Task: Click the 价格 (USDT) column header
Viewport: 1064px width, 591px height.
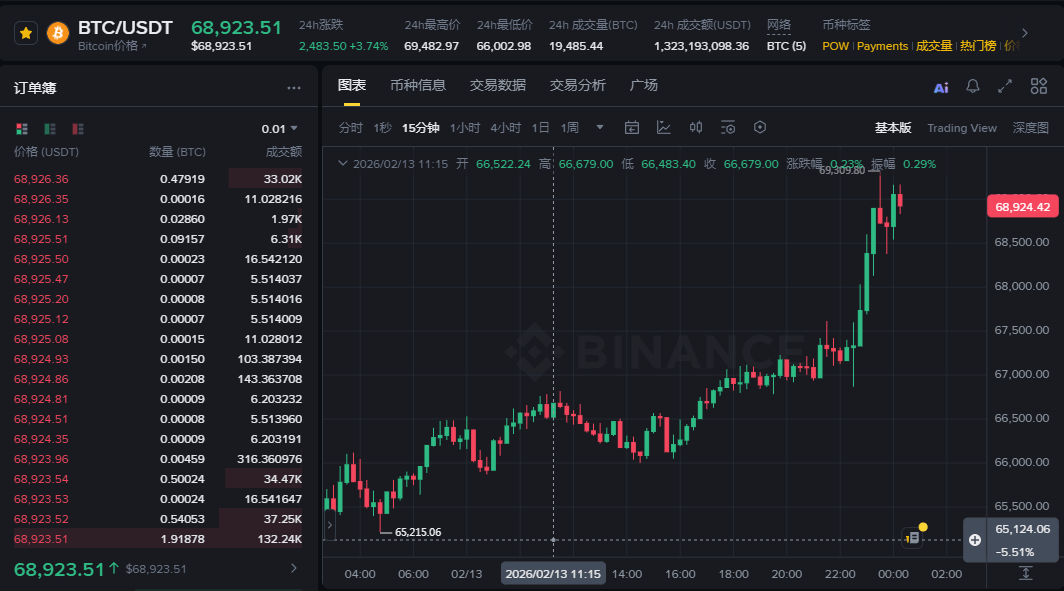Action: click(x=46, y=152)
